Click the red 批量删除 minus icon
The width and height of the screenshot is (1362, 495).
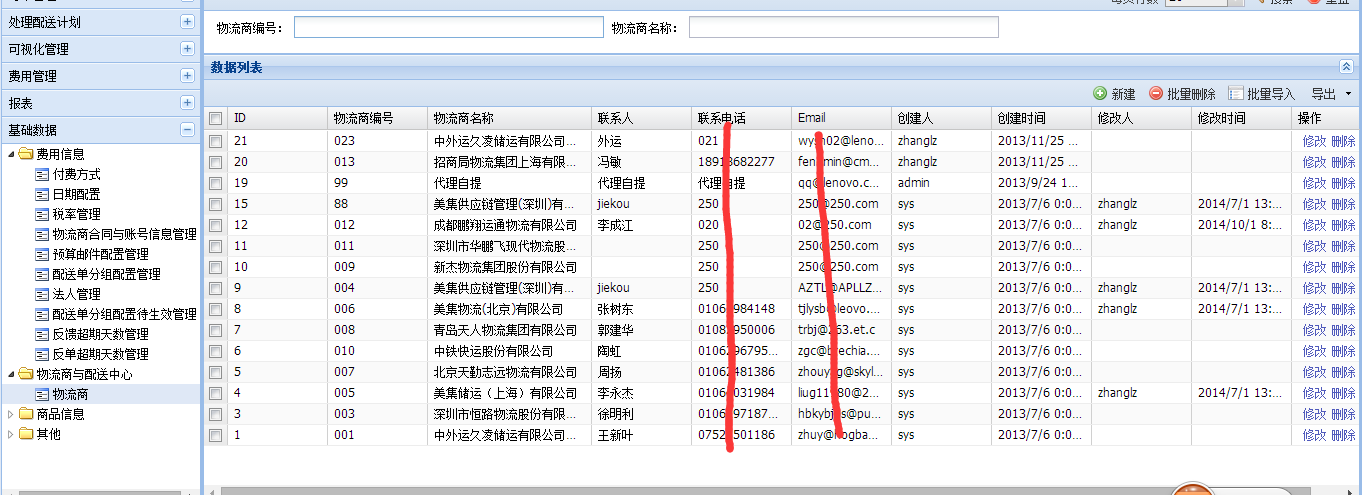coord(1156,93)
